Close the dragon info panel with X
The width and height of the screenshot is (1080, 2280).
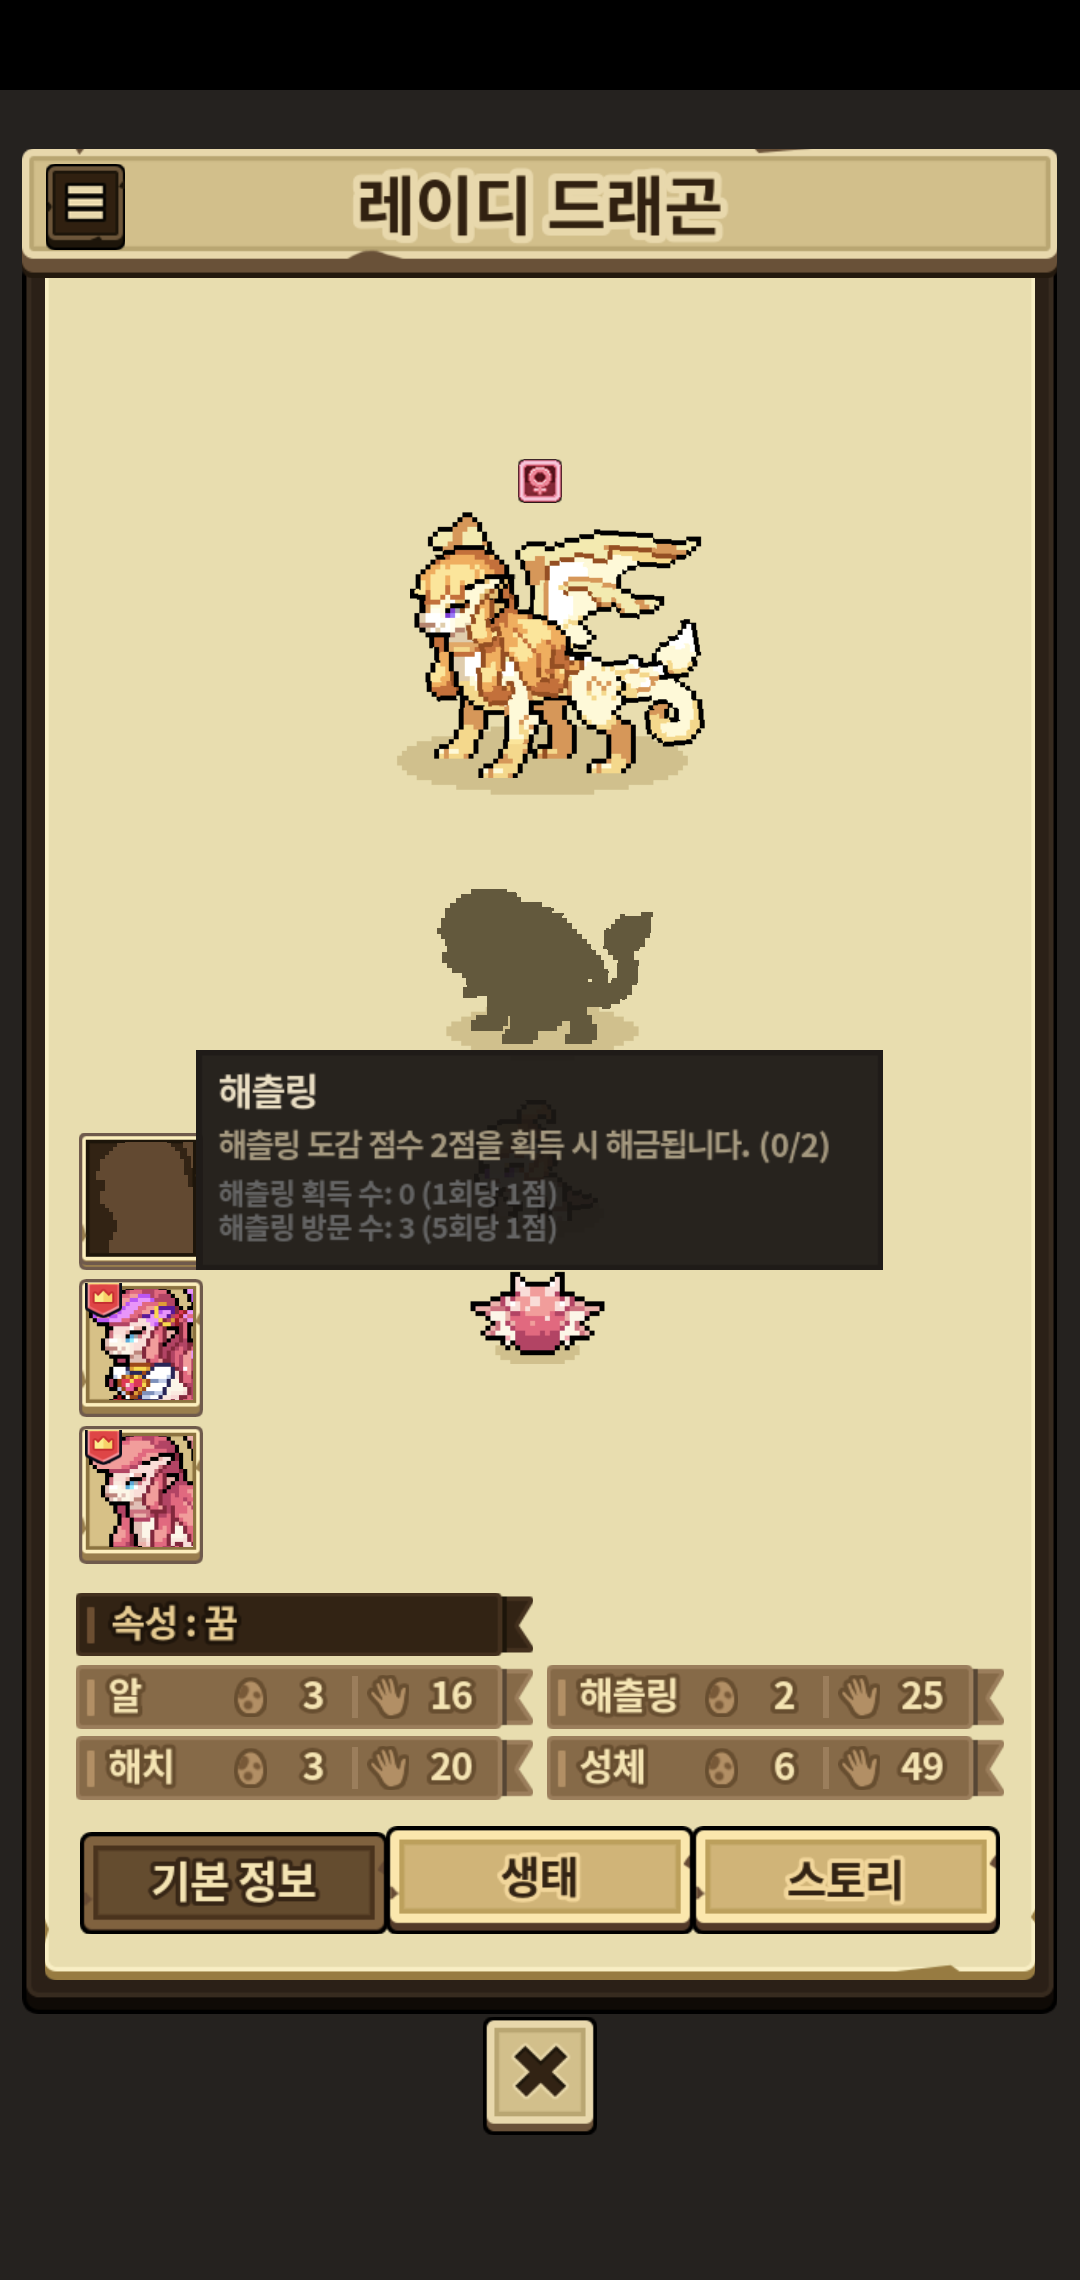pyautogui.click(x=540, y=2074)
